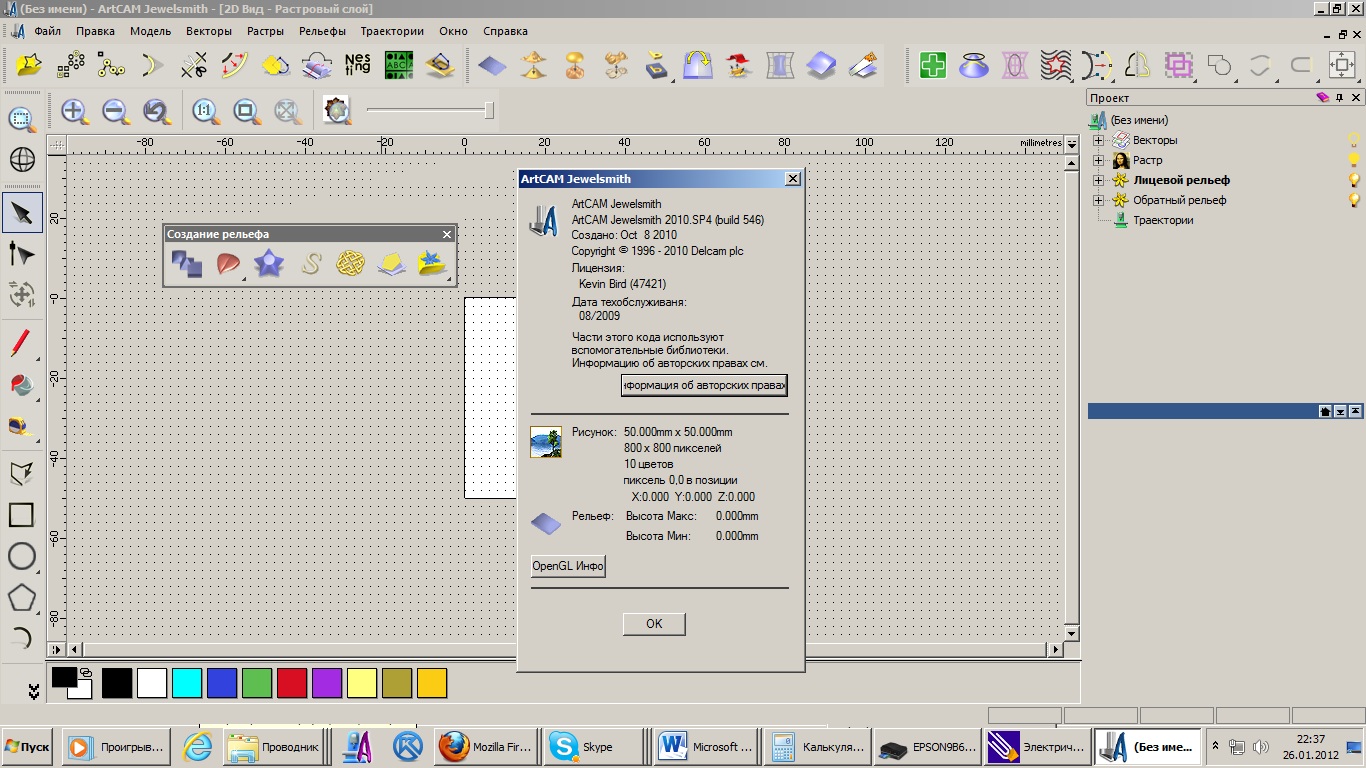Click the overlapping blue squares relief icon
Image resolution: width=1366 pixels, height=768 pixels.
point(187,264)
